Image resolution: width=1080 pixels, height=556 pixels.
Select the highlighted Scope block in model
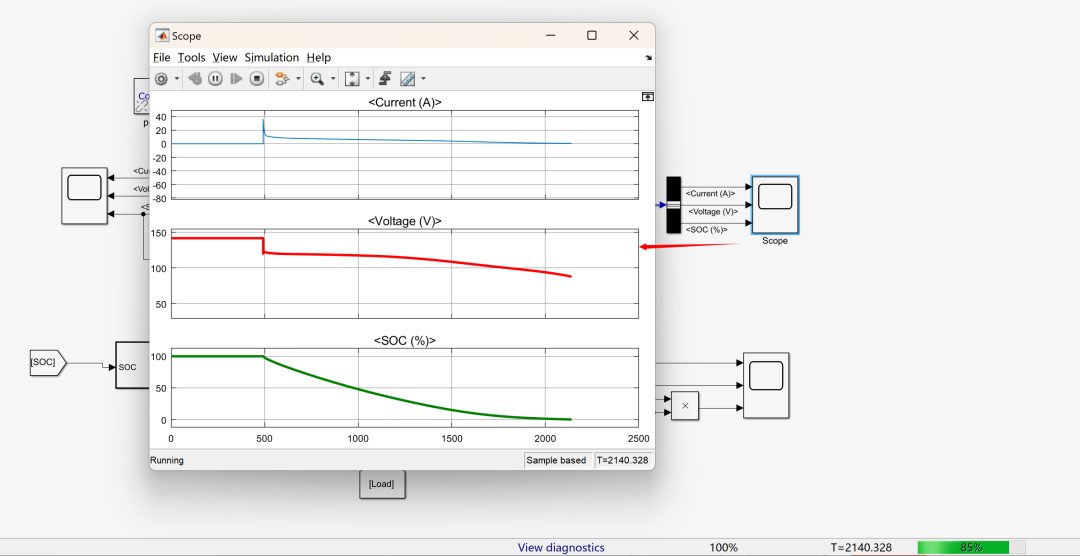[x=775, y=205]
